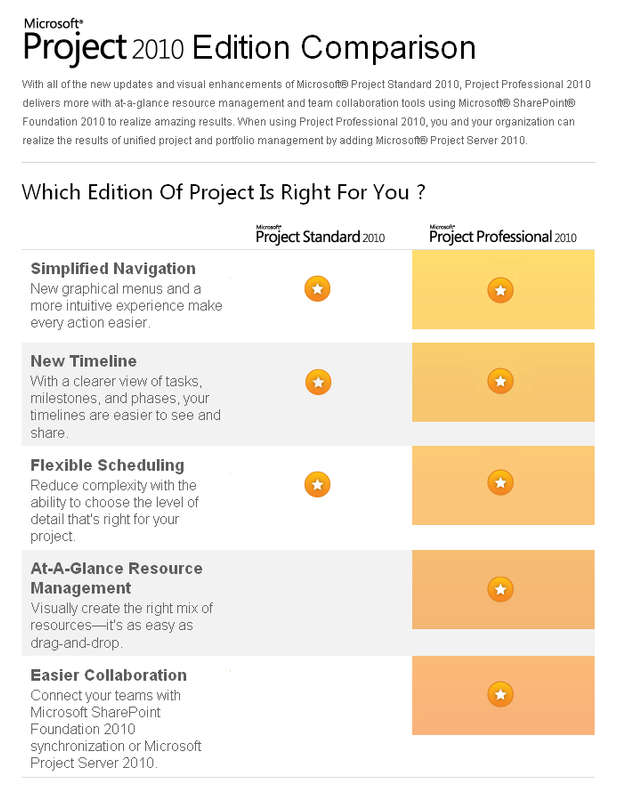The image size is (618, 800).
Task: Click the Microsoft Project 2010 title logo
Action: click(103, 40)
